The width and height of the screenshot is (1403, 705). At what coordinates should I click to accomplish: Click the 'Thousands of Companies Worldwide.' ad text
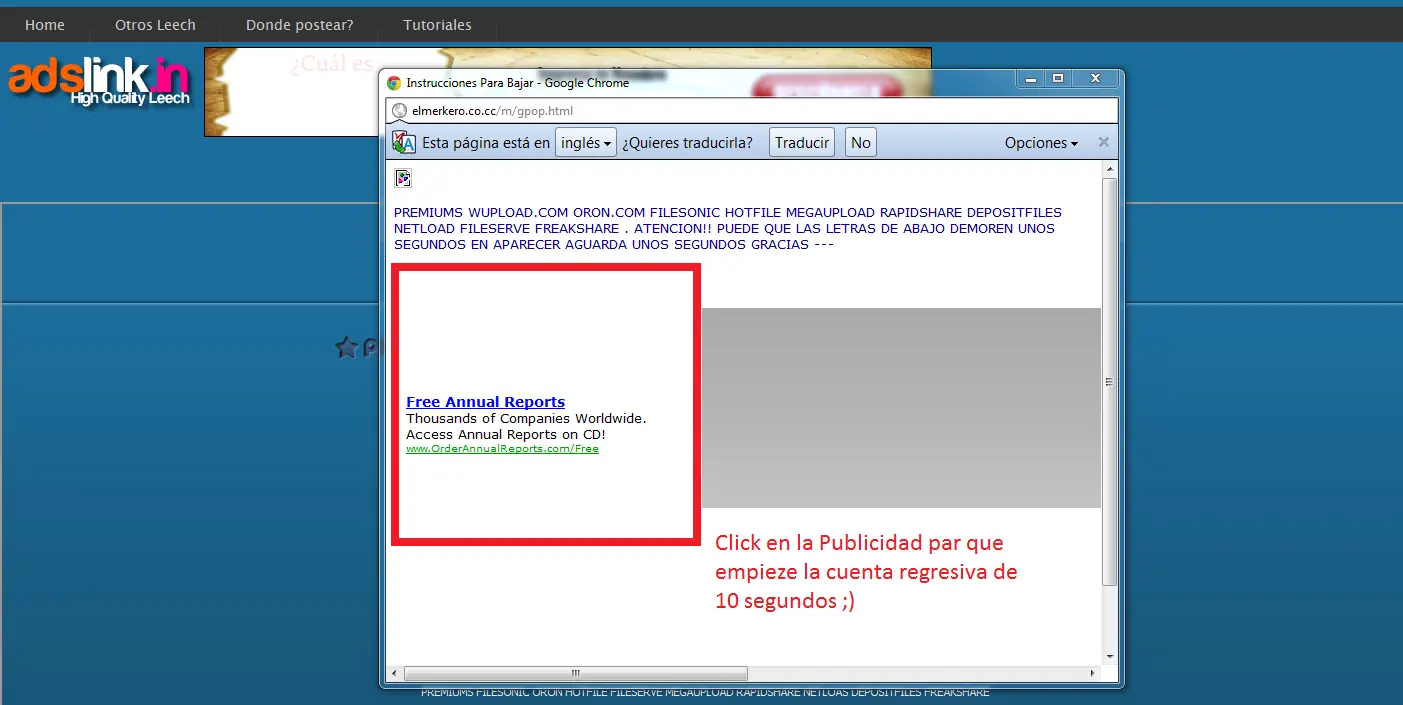coord(526,419)
